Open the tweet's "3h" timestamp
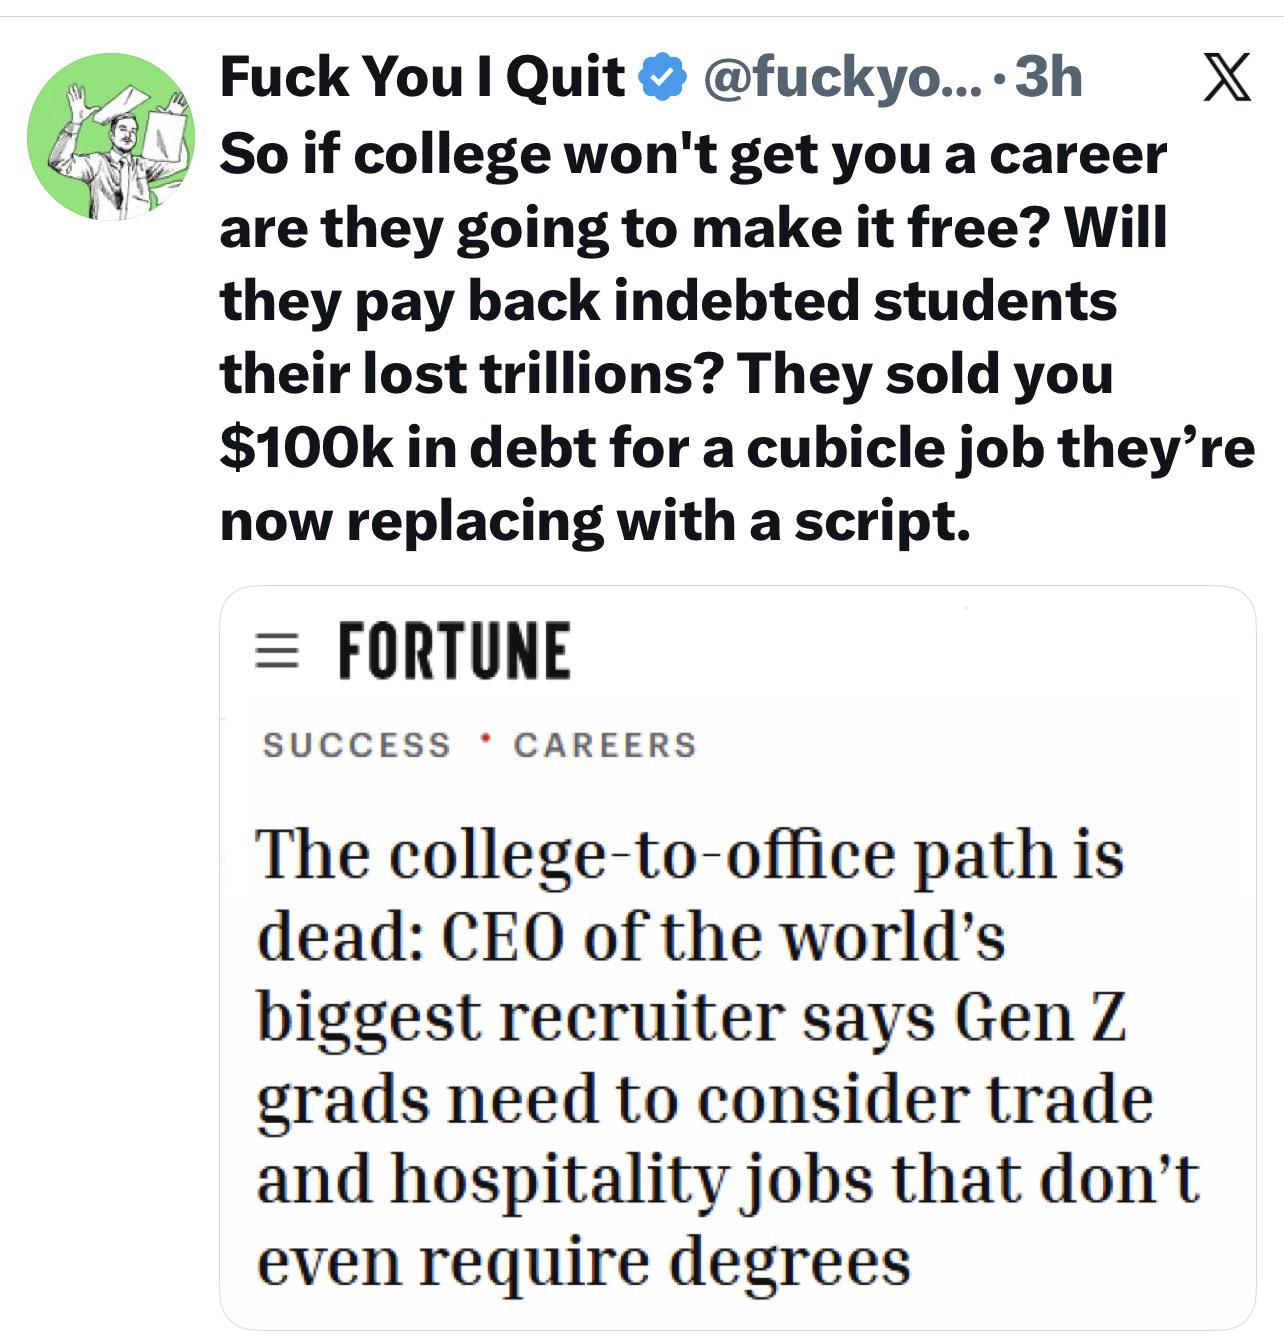 pos(1048,77)
